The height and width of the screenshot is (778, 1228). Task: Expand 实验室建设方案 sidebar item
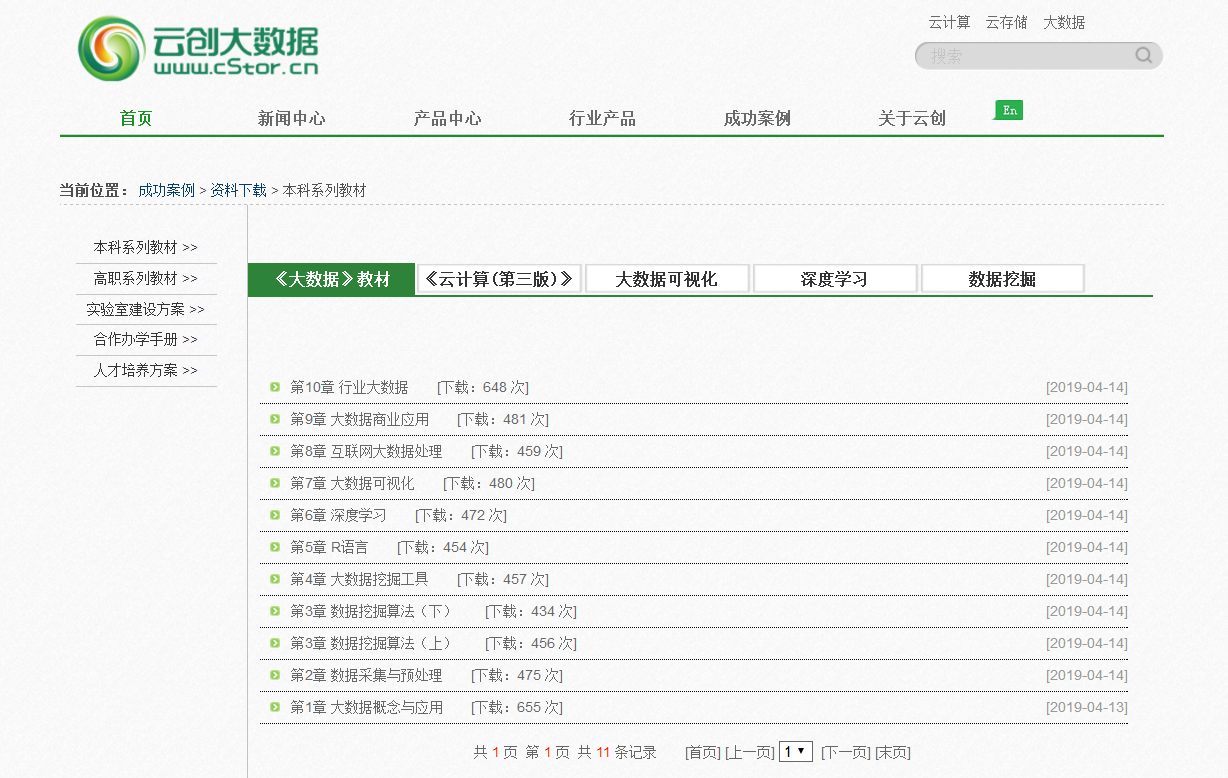click(x=146, y=309)
